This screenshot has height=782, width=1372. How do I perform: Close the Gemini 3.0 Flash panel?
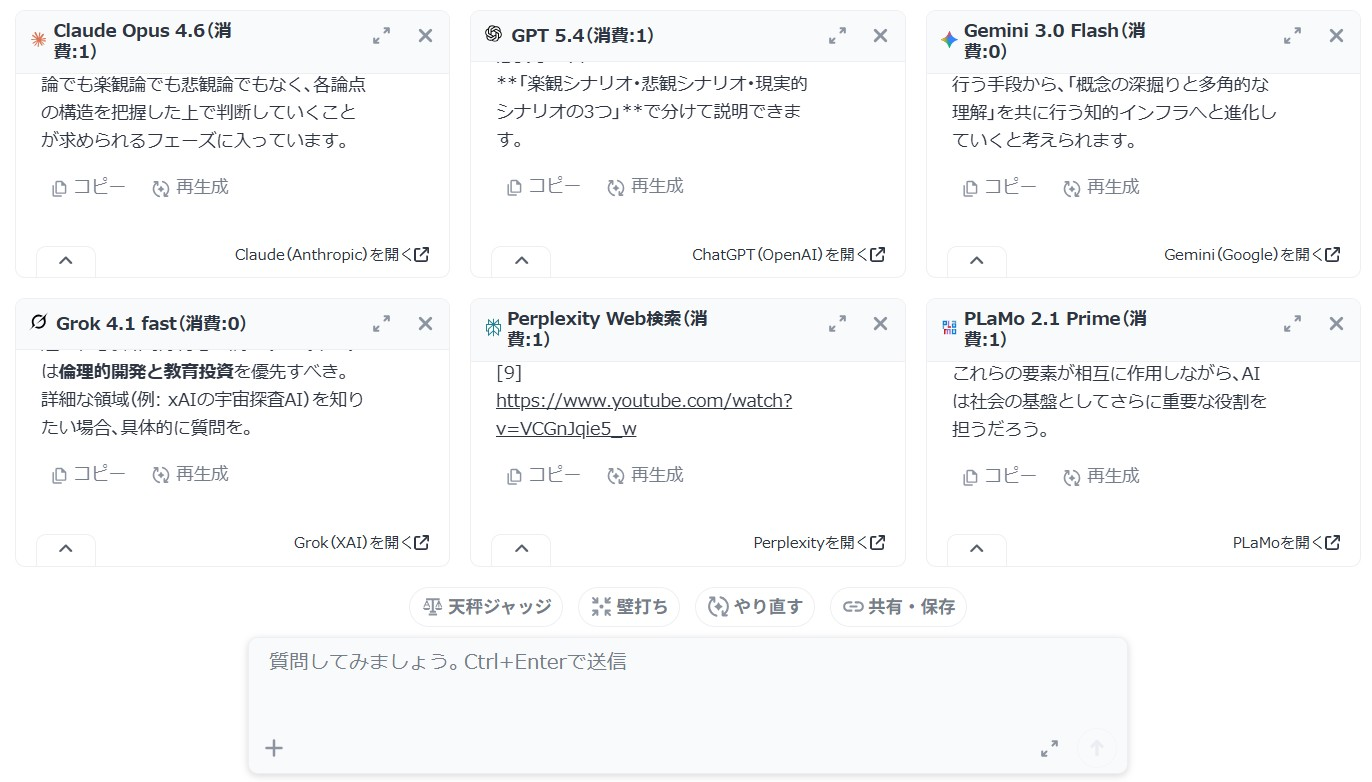1336,36
